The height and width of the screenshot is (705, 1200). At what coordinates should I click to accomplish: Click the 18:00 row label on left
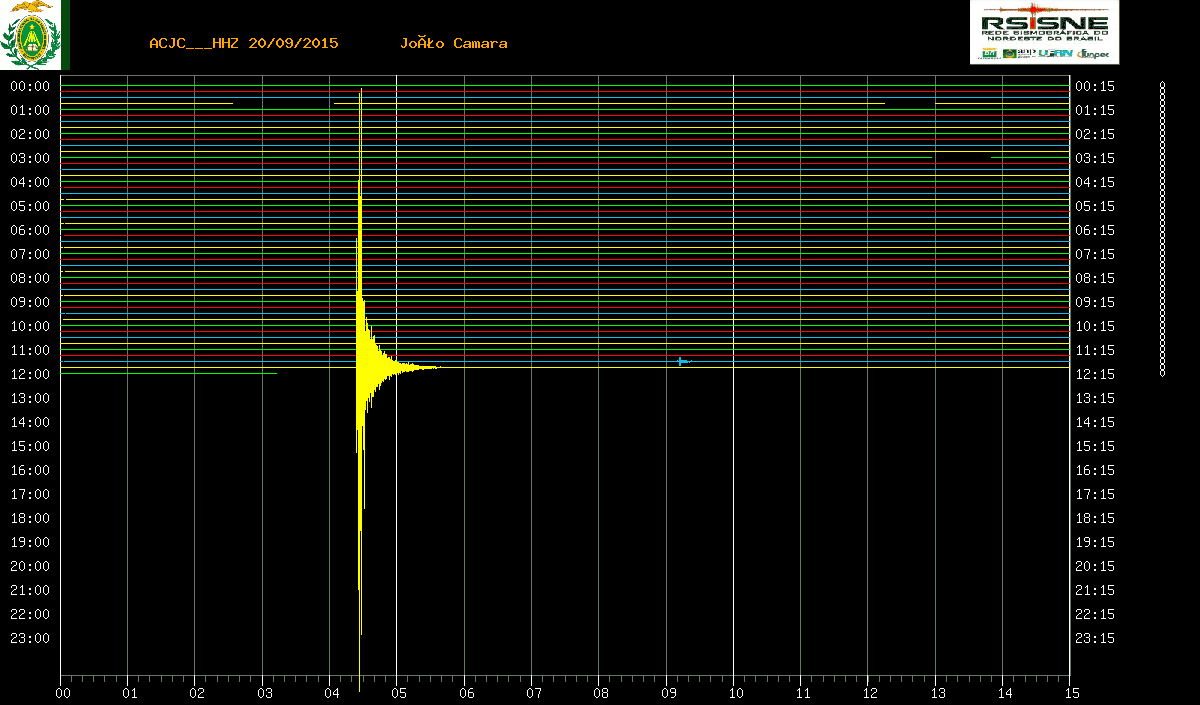[x=29, y=518]
